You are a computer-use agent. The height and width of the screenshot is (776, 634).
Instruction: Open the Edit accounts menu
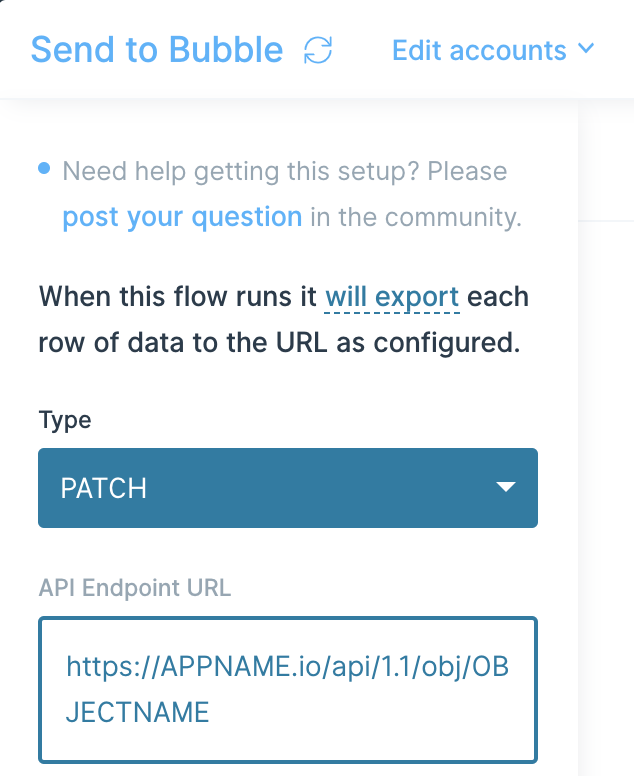[x=493, y=50]
